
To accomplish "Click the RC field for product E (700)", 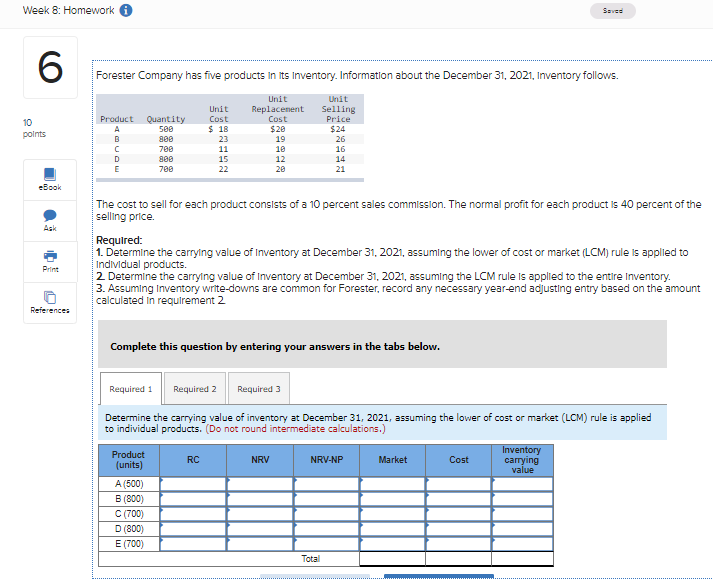I will pos(193,544).
